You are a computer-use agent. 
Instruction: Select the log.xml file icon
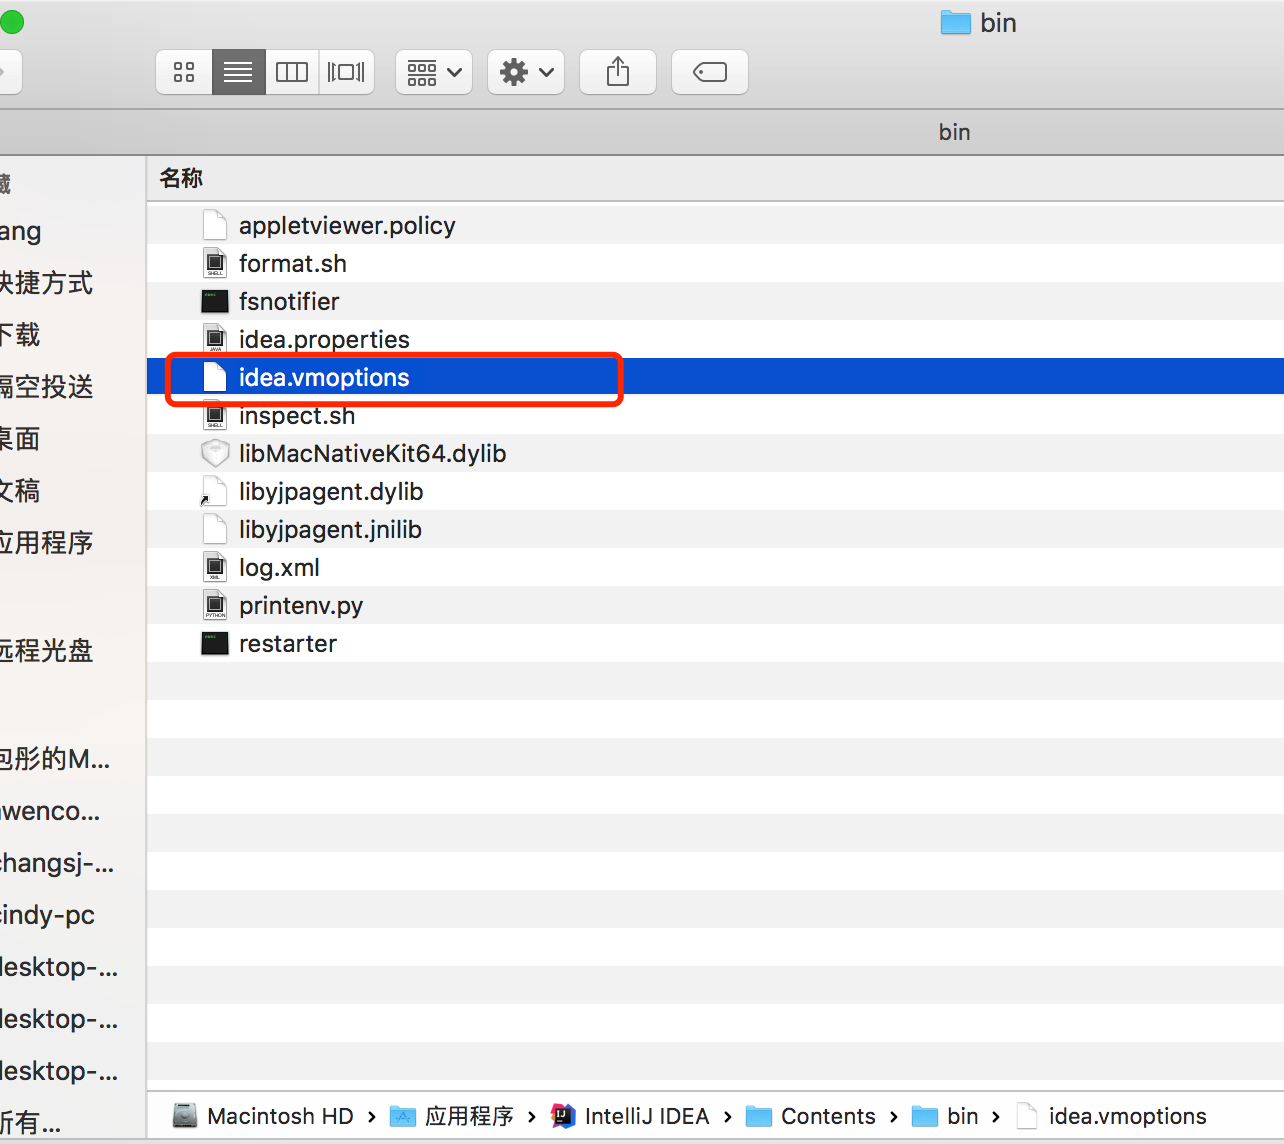point(215,567)
